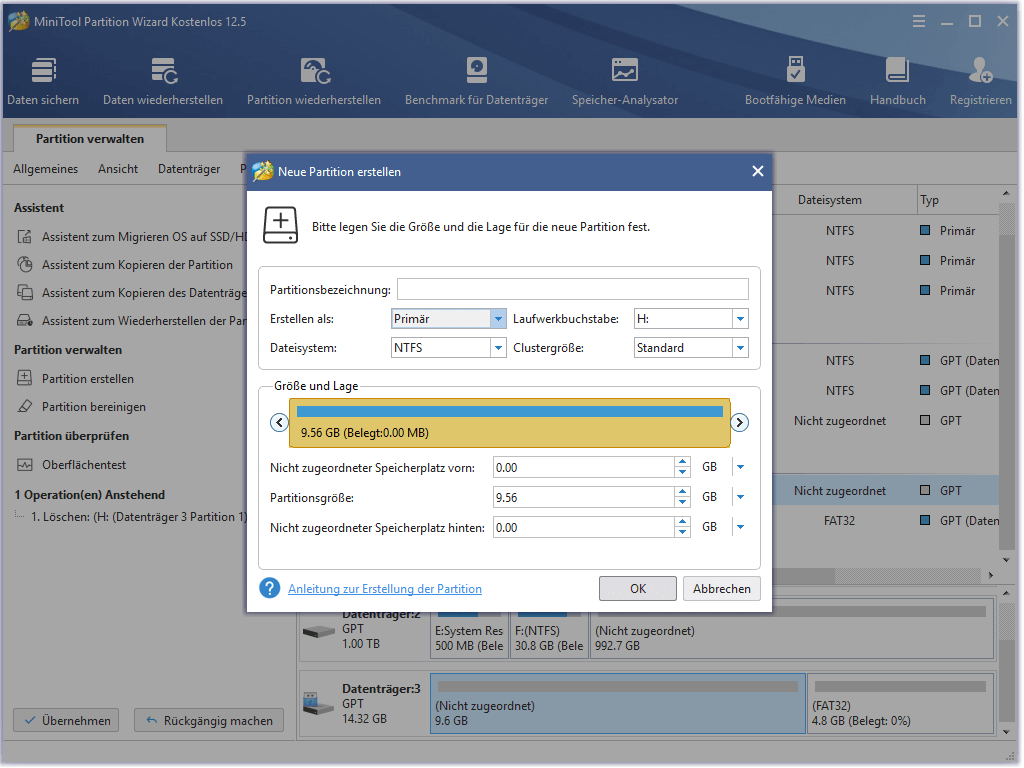Viewport: 1024px width, 768px height.
Task: Select the F:(NTFS) 30.8 GB block
Action: [x=549, y=630]
